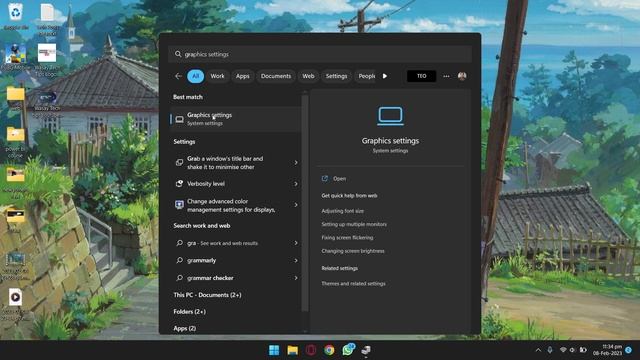640x360 pixels.
Task: Switch to the Apps filter tab
Action: (242, 76)
